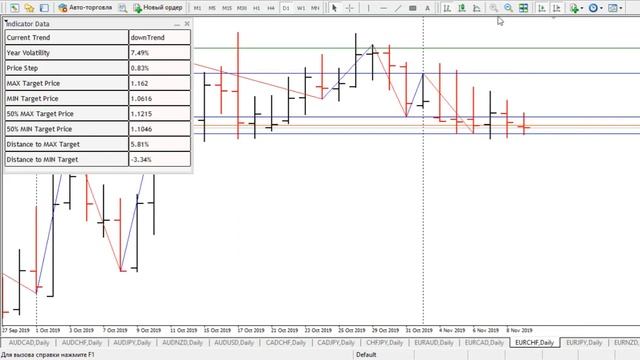Open the AUDJPY,Daily chart tab

click(x=132, y=342)
